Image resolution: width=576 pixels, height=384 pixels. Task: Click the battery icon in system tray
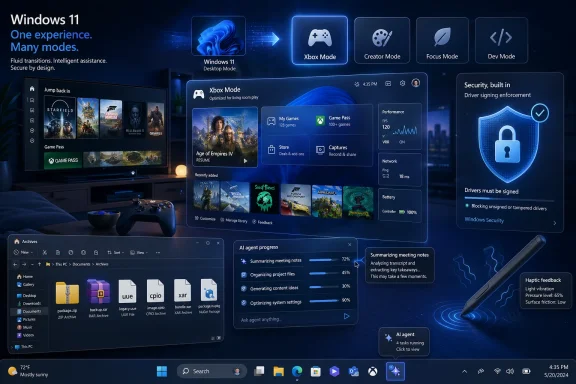click(x=526, y=371)
